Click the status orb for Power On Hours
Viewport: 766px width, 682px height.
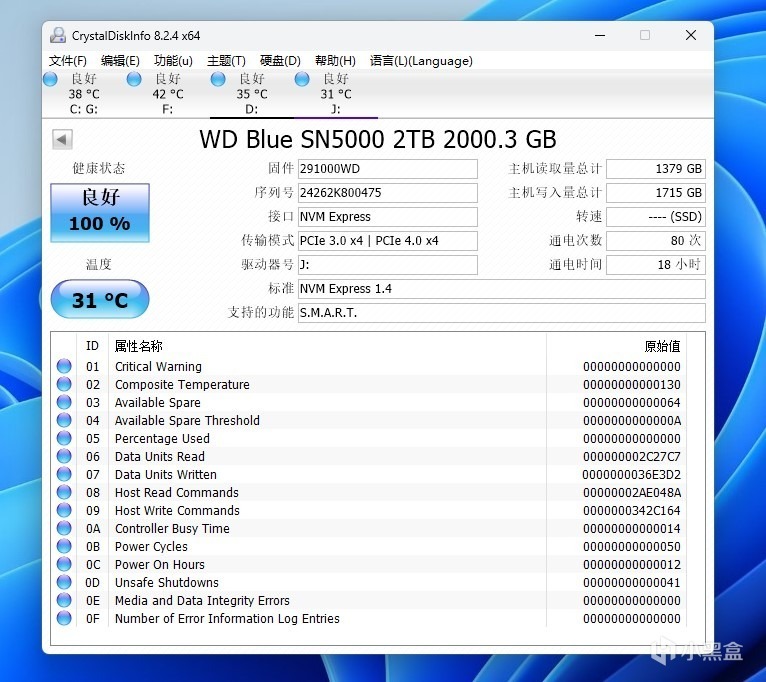click(64, 564)
